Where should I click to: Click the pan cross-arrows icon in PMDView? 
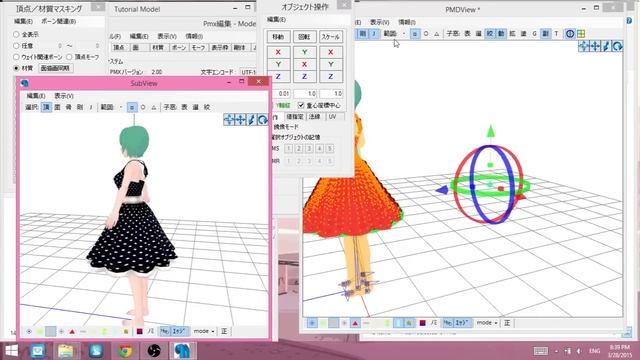pos(596,46)
